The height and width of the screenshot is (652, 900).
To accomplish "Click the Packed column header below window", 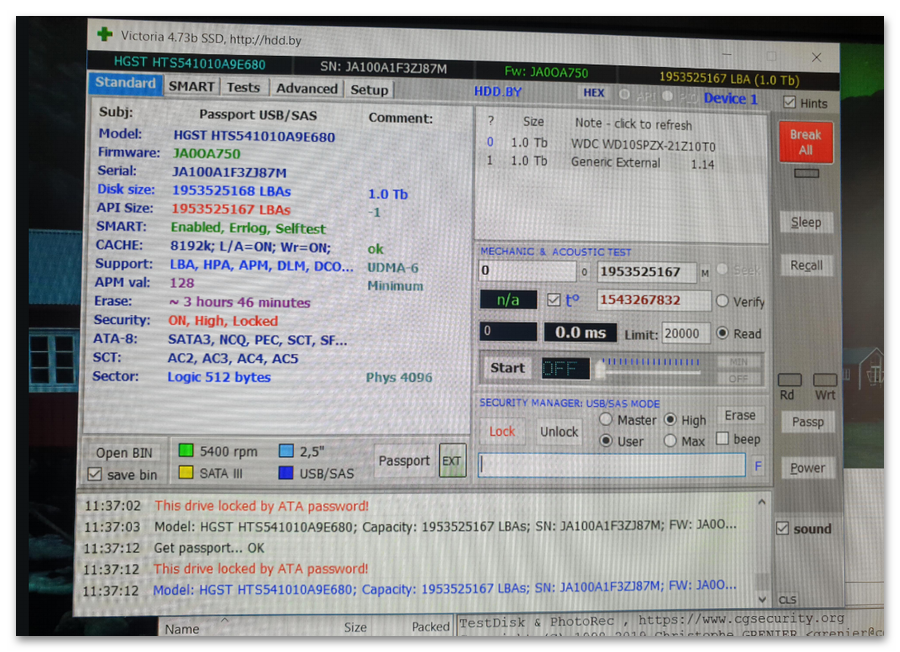I will tap(430, 626).
